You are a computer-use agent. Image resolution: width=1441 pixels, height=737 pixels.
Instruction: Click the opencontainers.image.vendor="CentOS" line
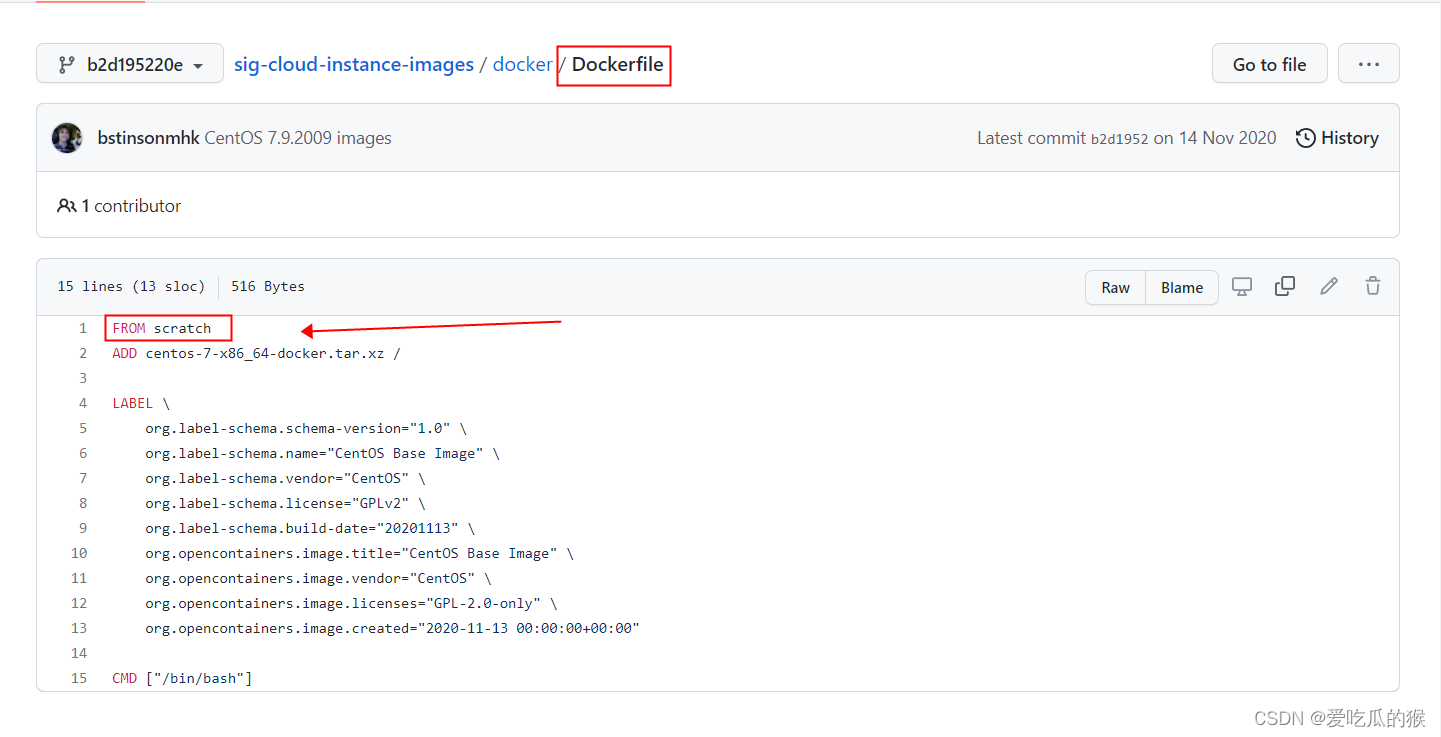pos(318,578)
